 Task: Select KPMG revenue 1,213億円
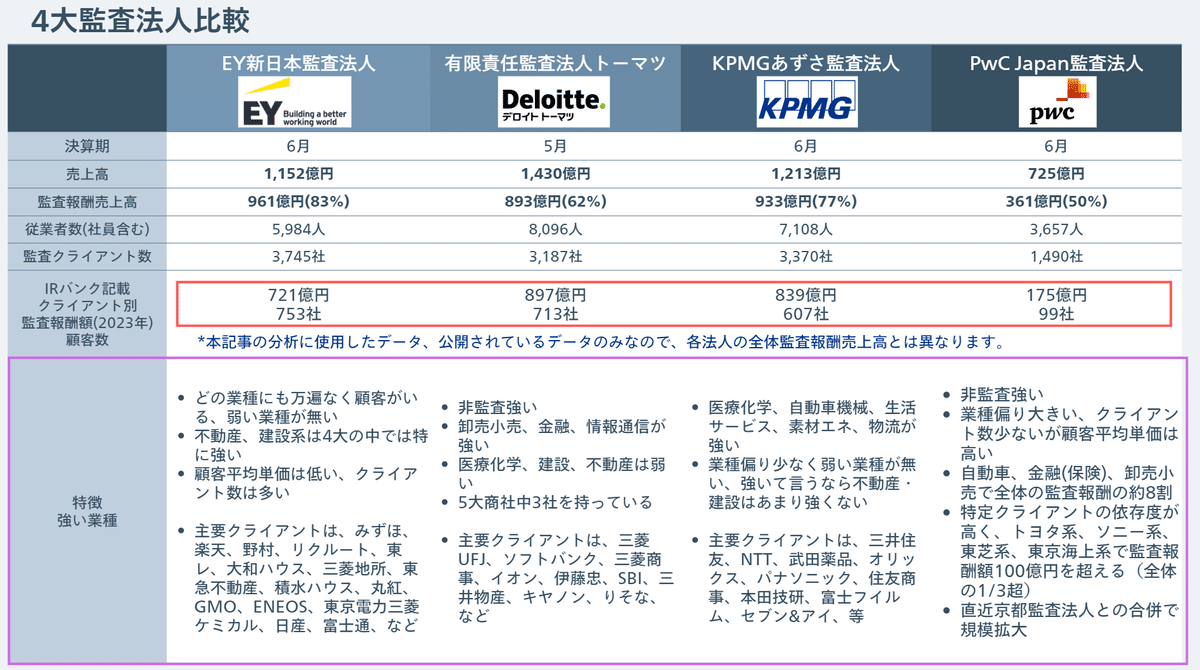[806, 173]
